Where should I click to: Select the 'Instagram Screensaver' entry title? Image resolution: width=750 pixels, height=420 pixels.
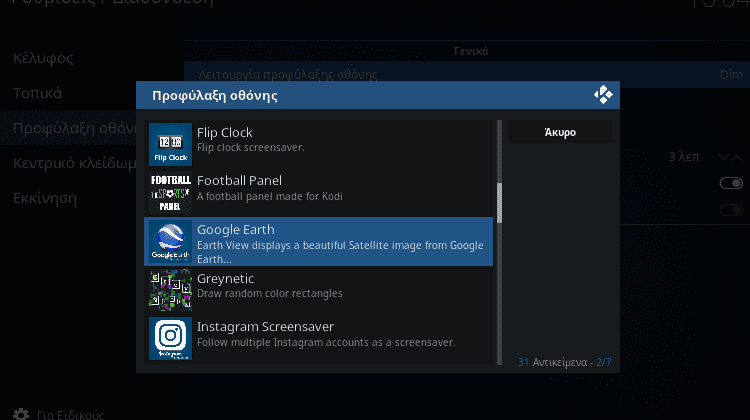click(x=265, y=327)
